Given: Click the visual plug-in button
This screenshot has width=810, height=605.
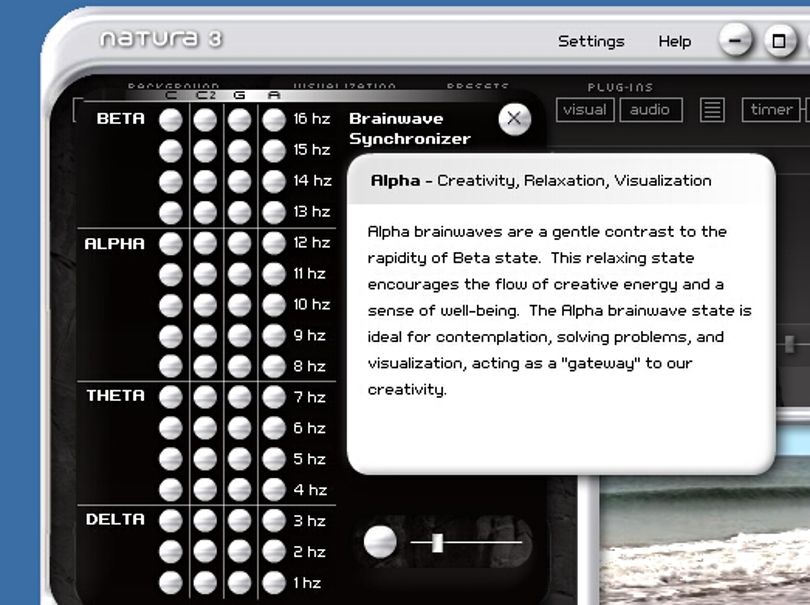Looking at the screenshot, I should 585,110.
